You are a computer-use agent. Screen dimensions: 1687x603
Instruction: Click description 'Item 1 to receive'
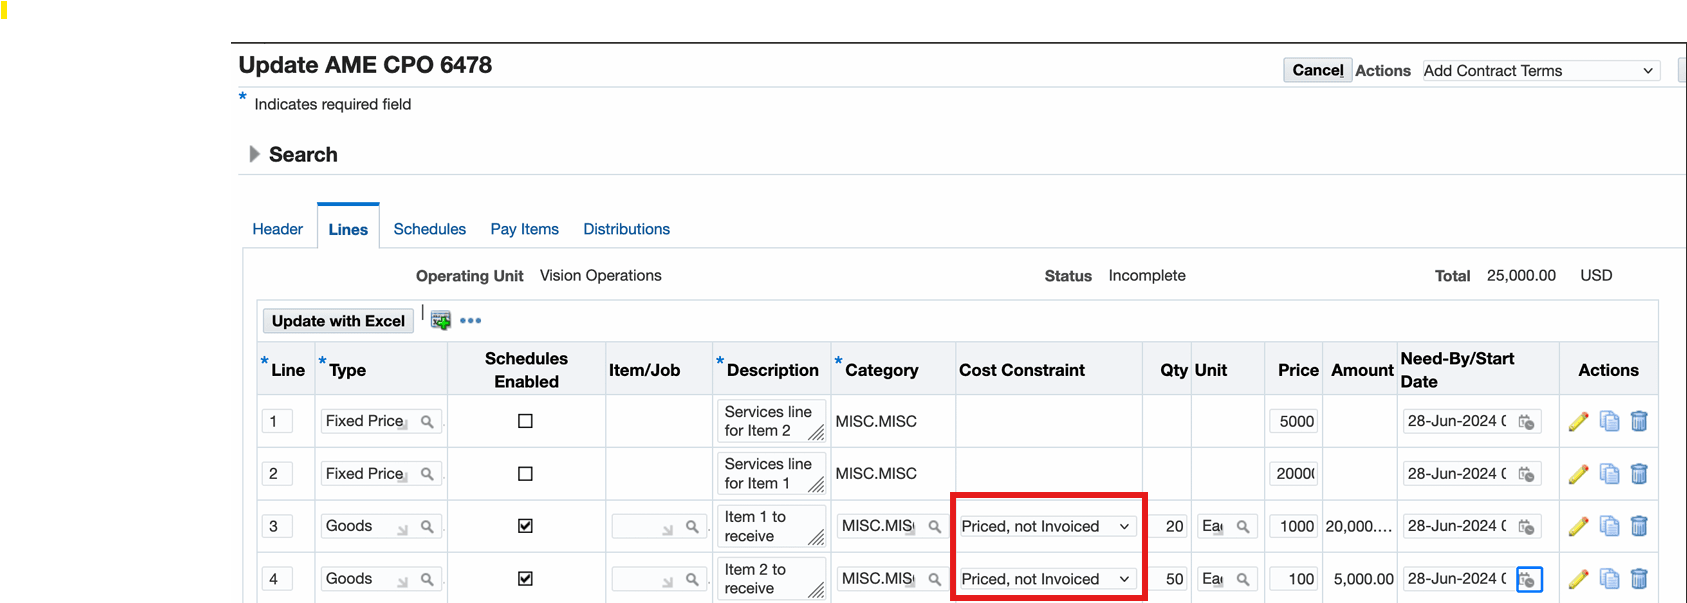pyautogui.click(x=771, y=526)
